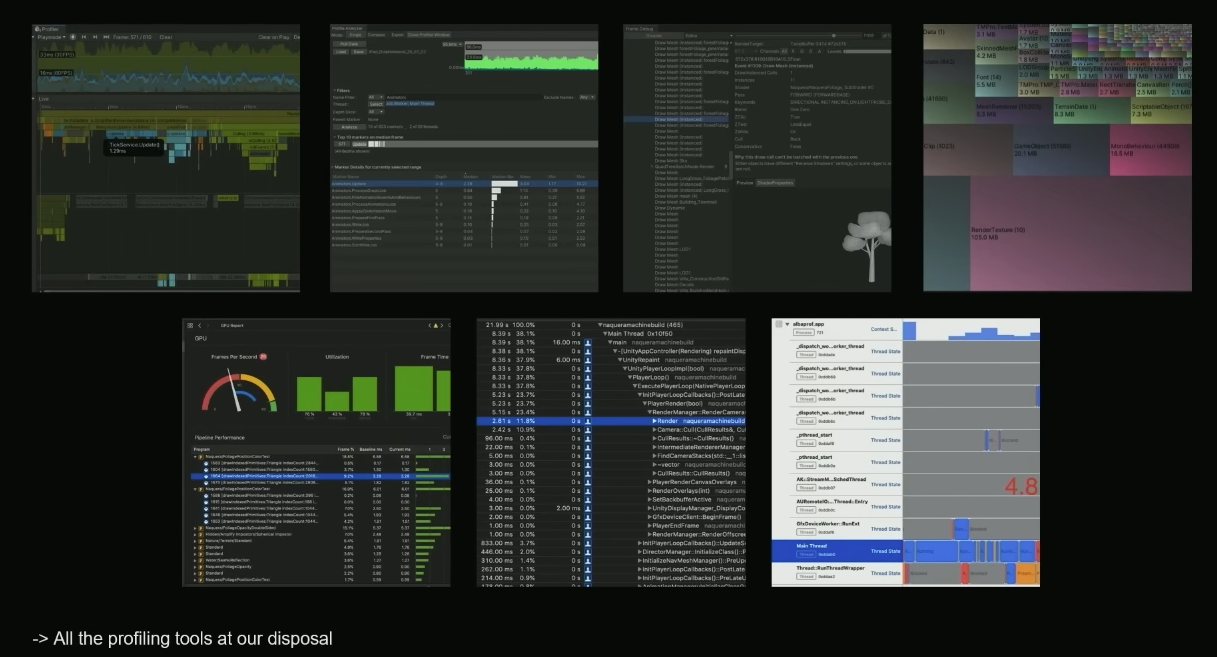Click person icon on GfxDeviceClient::BeginFrame row
Screen dimensions: 1217x657
(588, 517)
